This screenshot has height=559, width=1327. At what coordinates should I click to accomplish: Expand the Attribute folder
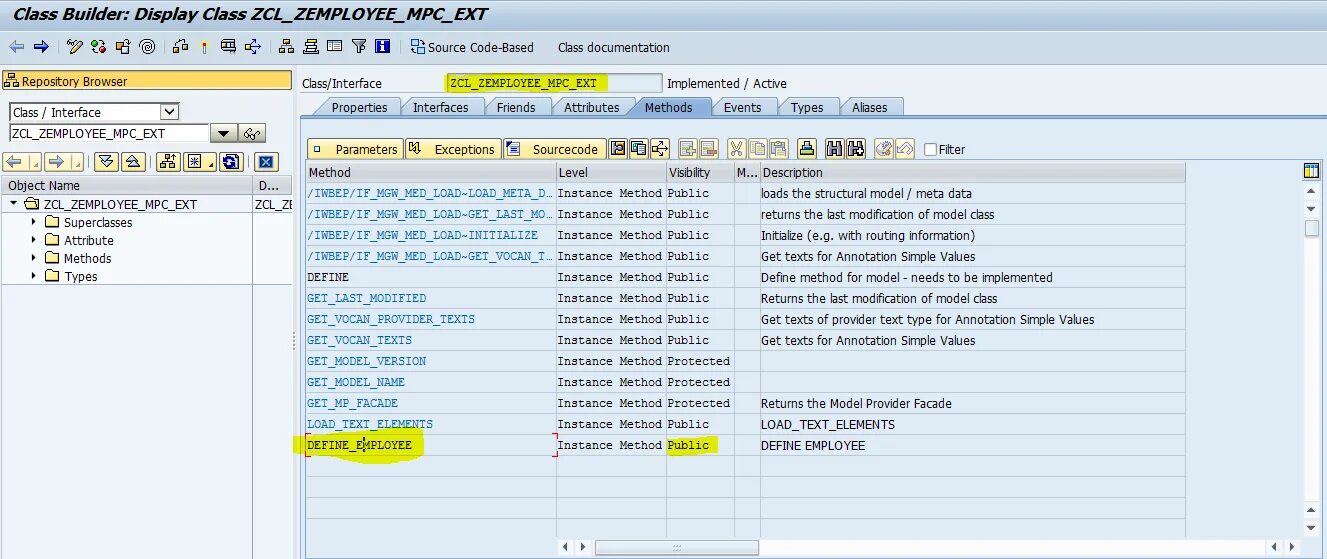click(33, 240)
